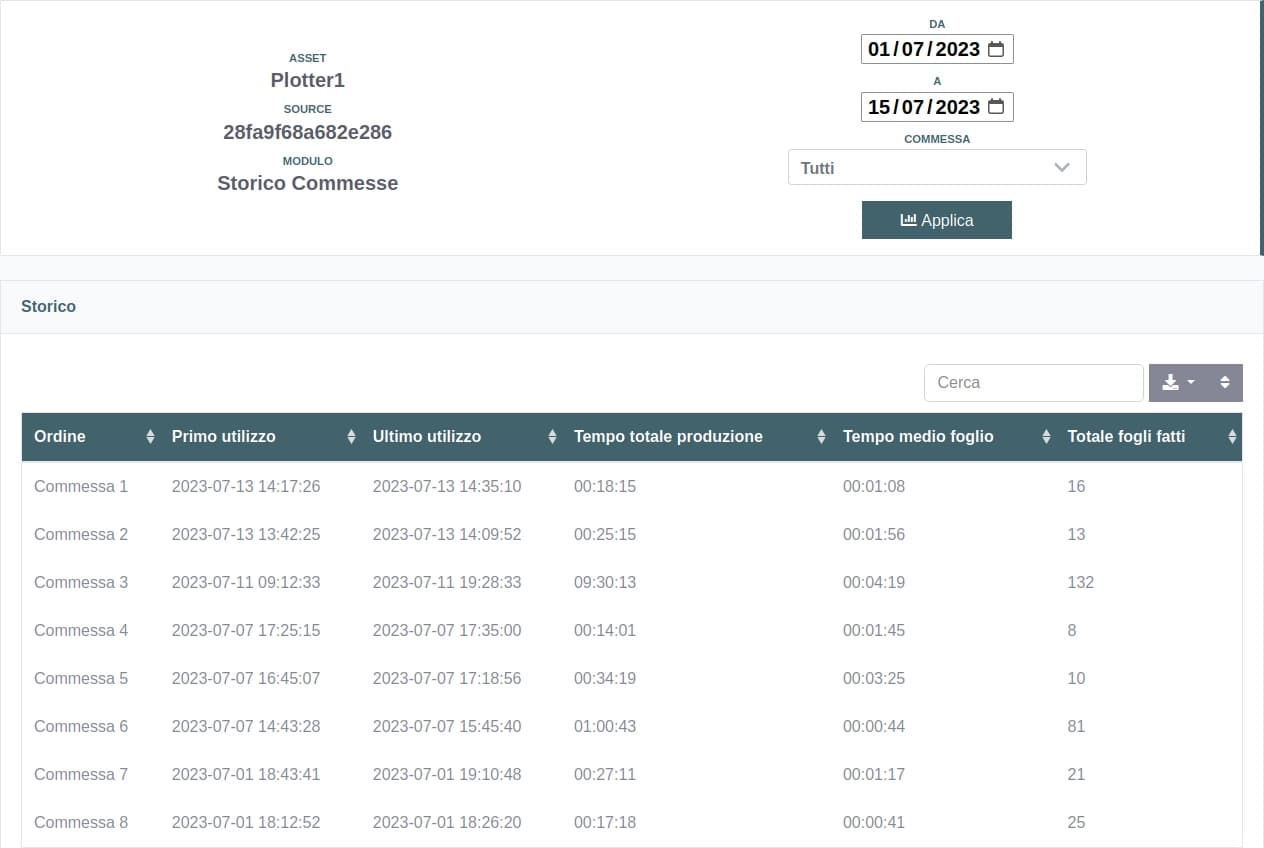Click last use time 2023-07-13 14:09:52
The height and width of the screenshot is (848, 1264).
tap(447, 534)
